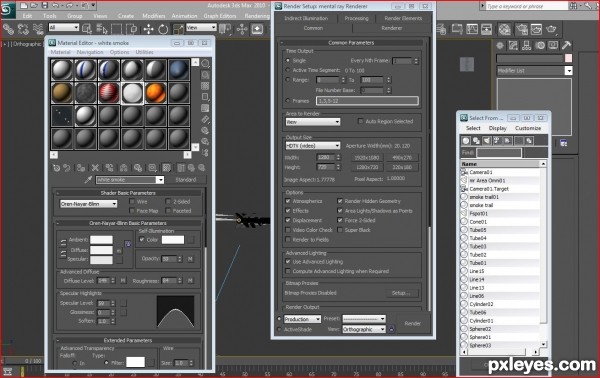Open the Oren-Nayar-Blinn shader dropdown
600x378 pixels.
pyautogui.click(x=88, y=204)
